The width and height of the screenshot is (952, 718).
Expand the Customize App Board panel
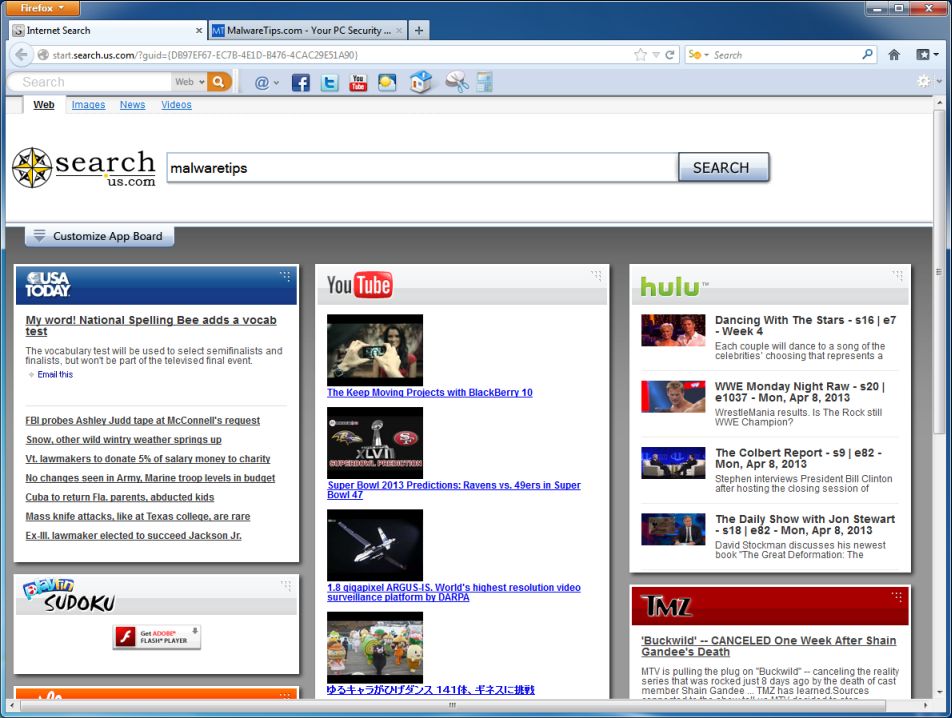[100, 236]
